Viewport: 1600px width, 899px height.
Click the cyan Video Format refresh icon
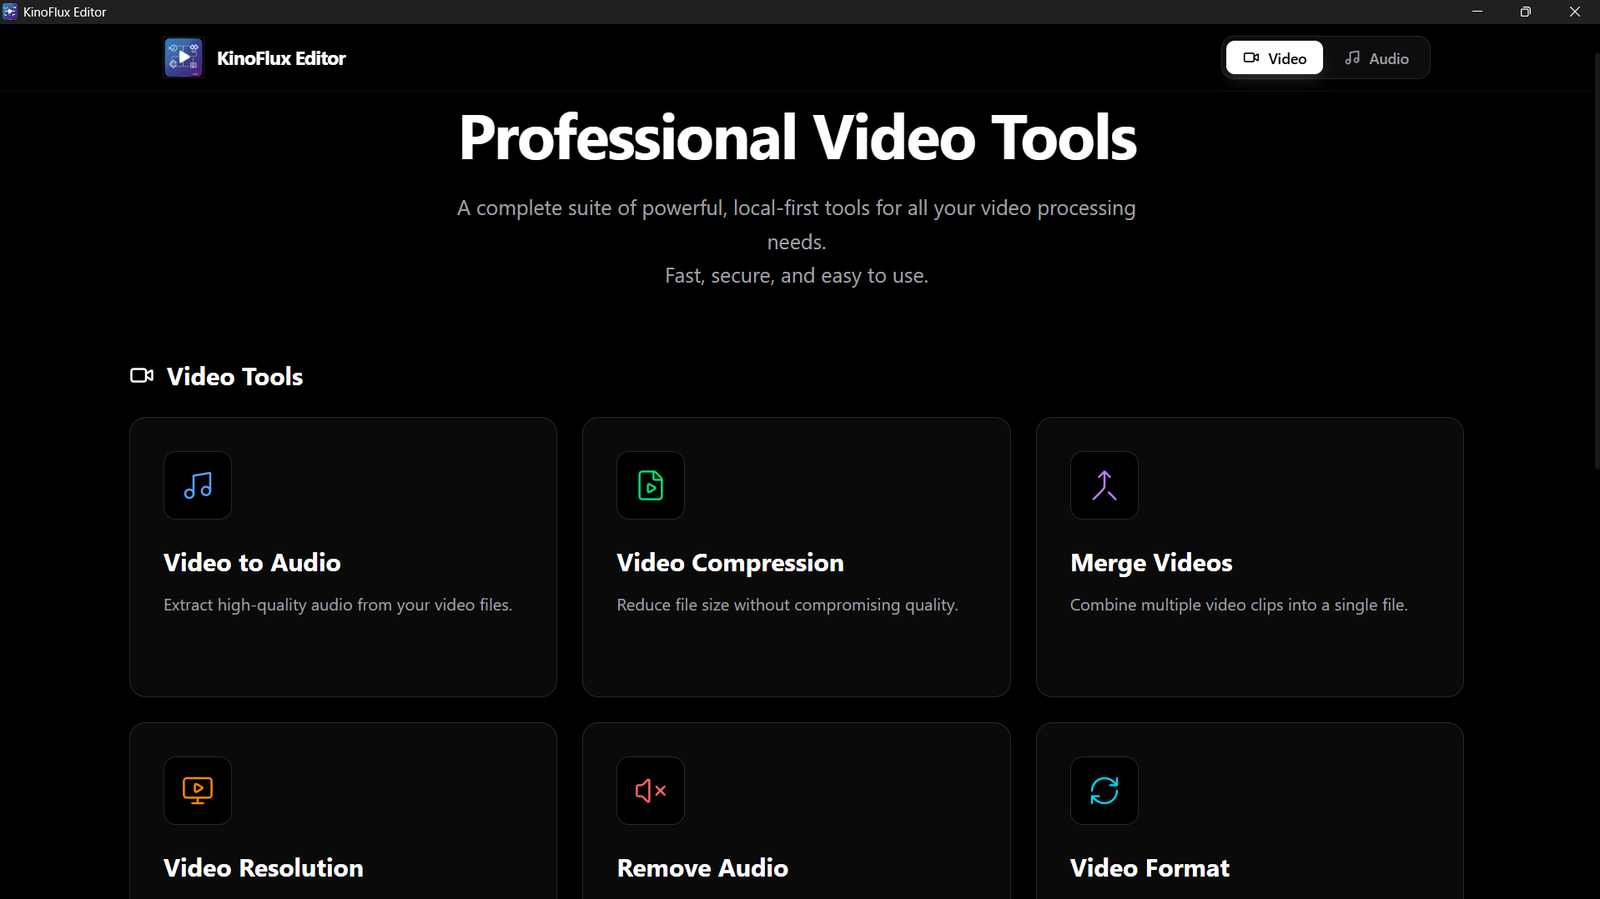(1104, 791)
